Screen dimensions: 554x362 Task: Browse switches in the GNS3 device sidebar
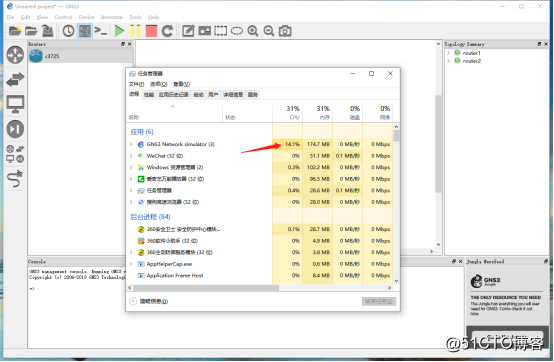click(15, 79)
